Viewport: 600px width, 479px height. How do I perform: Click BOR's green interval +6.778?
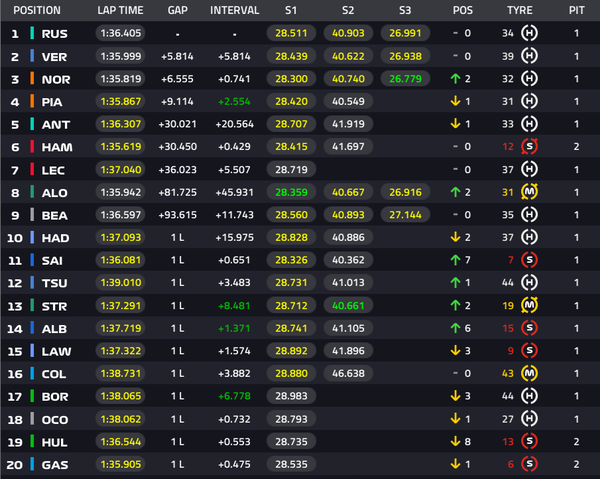click(234, 396)
